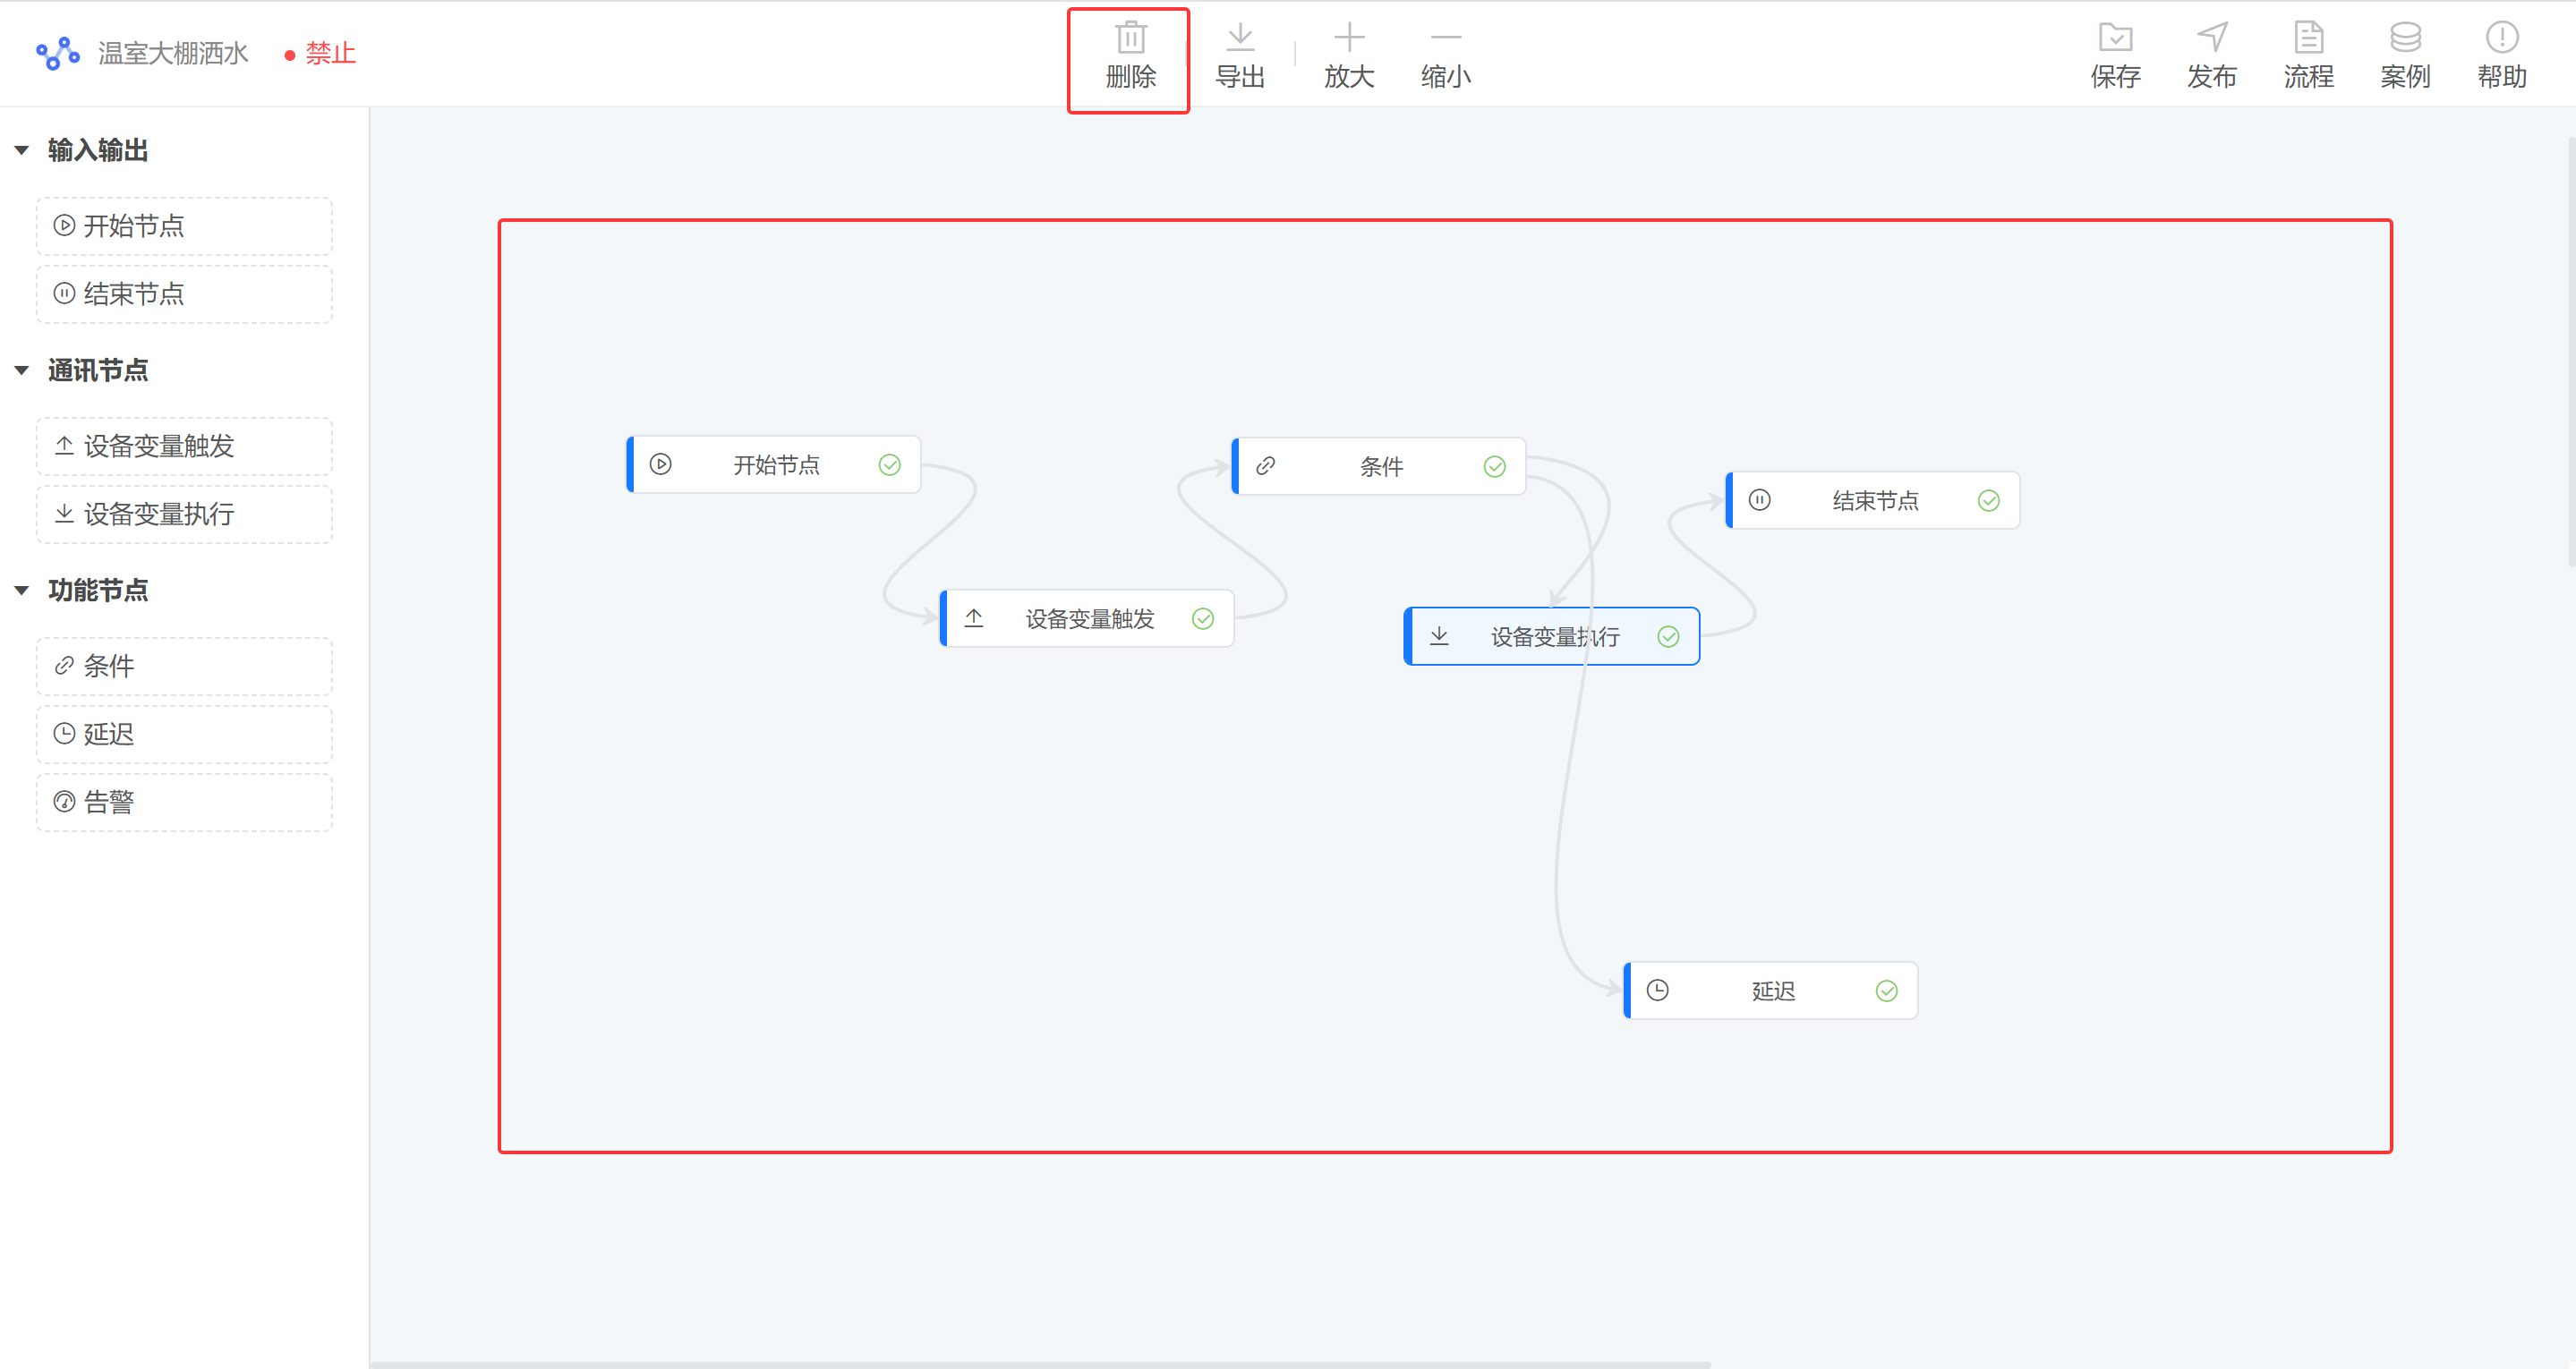The height and width of the screenshot is (1369, 2576).
Task: Click the upload icon in palette 设备变量触发
Action: pyautogui.click(x=64, y=445)
